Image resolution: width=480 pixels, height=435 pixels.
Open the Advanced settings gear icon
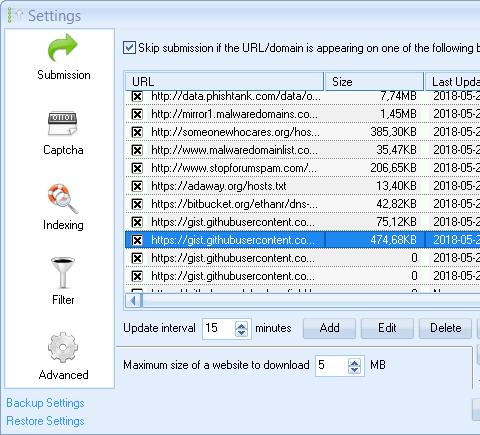(63, 347)
